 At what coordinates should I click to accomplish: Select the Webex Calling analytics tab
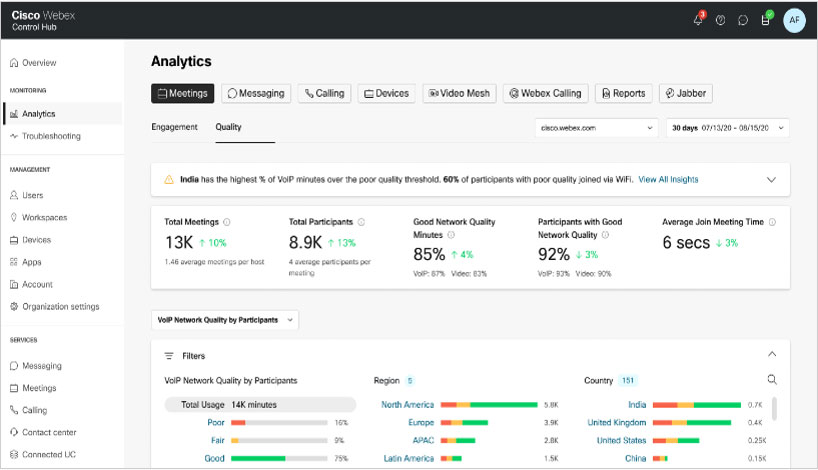click(x=545, y=93)
